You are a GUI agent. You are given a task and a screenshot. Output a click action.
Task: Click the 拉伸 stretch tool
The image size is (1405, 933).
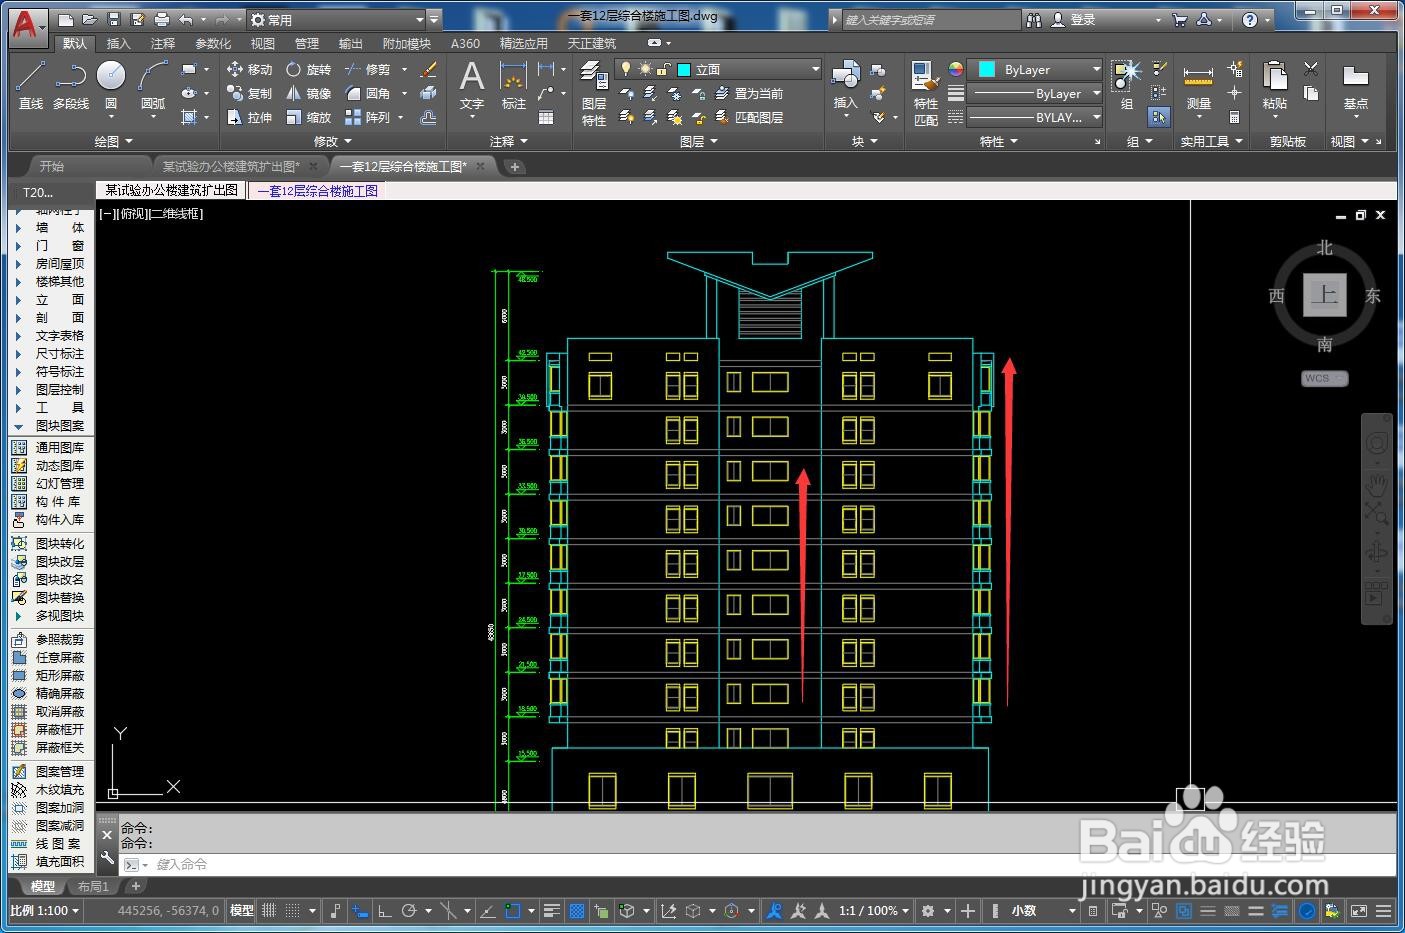pos(249,117)
